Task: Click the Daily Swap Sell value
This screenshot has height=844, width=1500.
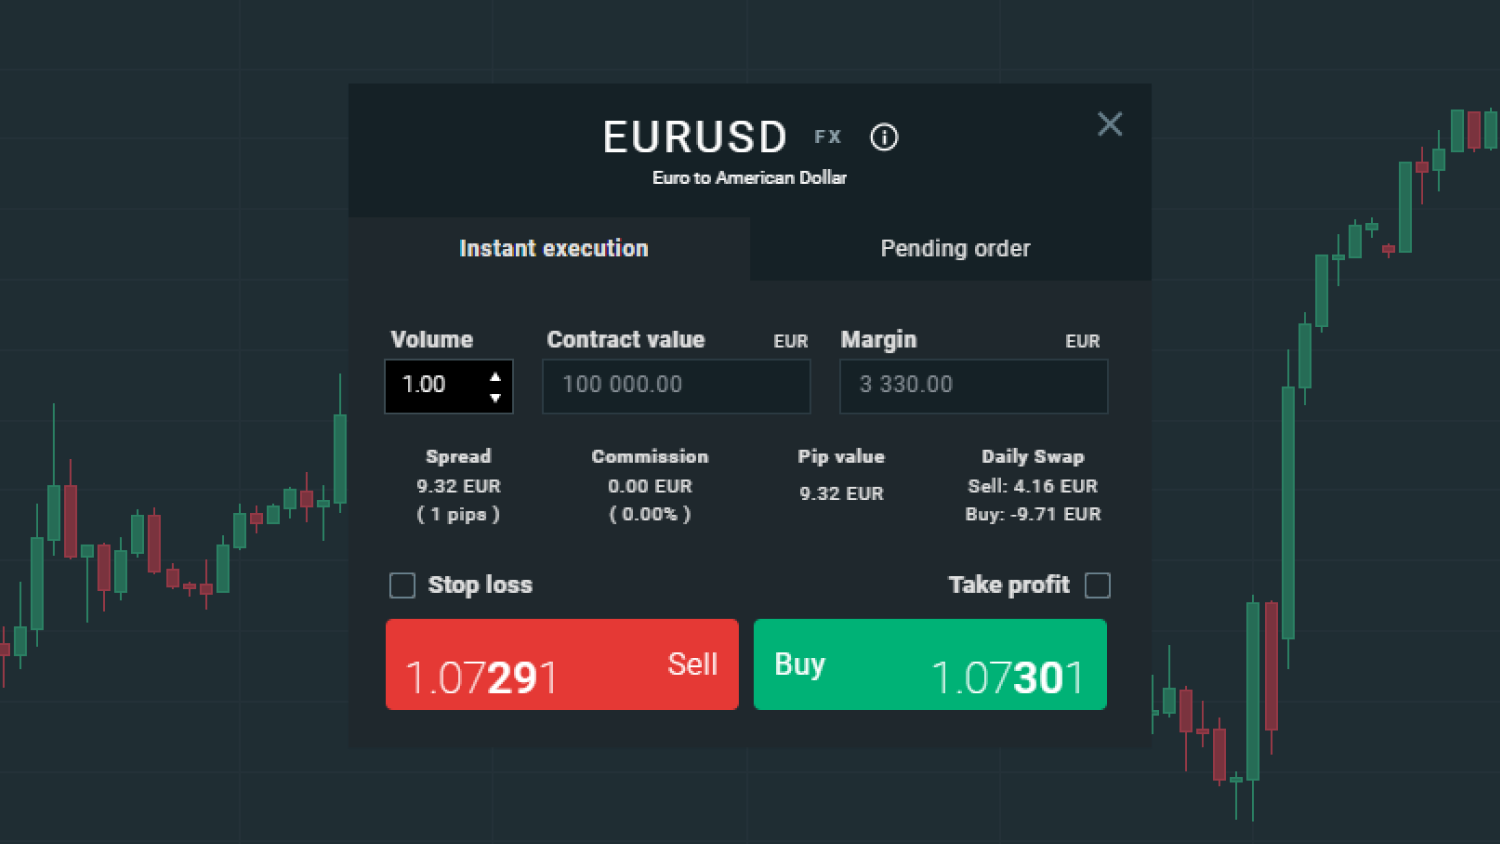Action: point(1032,486)
